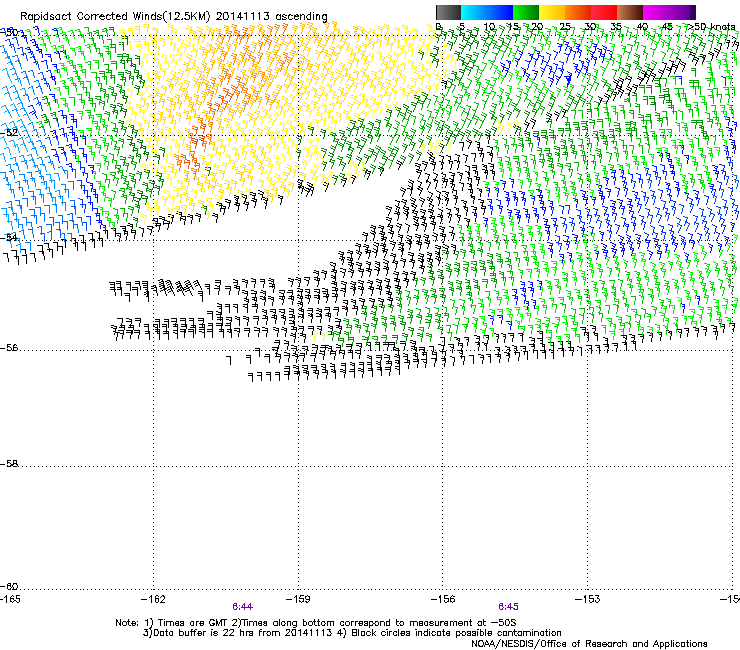
Task: Click the -52 latitude axis label
Action: point(9,133)
